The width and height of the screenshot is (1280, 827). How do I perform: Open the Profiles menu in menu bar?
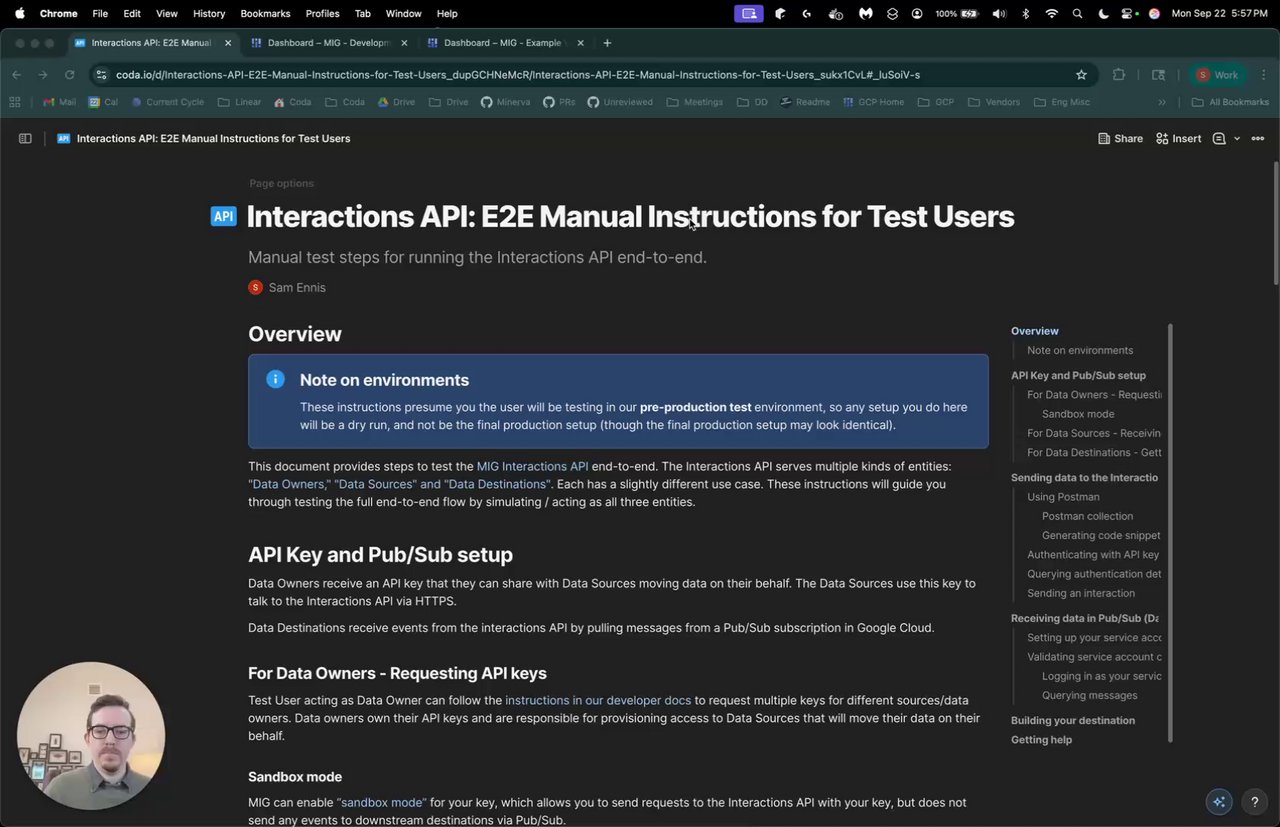[322, 14]
